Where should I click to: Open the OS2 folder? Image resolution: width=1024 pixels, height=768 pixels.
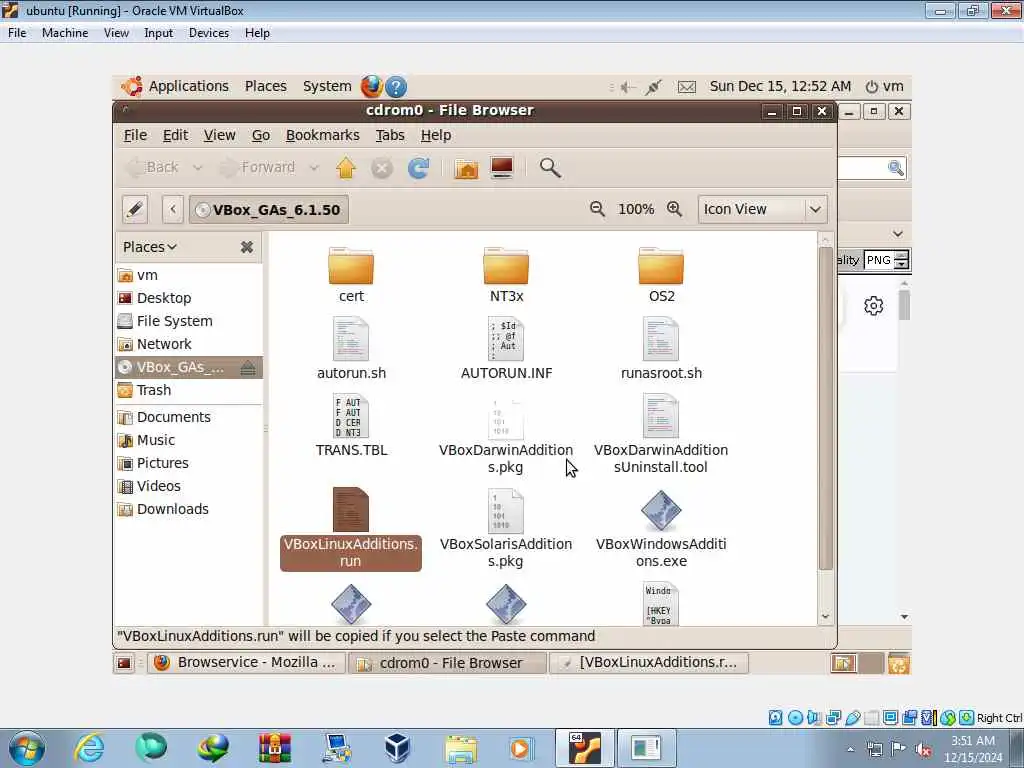(x=661, y=274)
